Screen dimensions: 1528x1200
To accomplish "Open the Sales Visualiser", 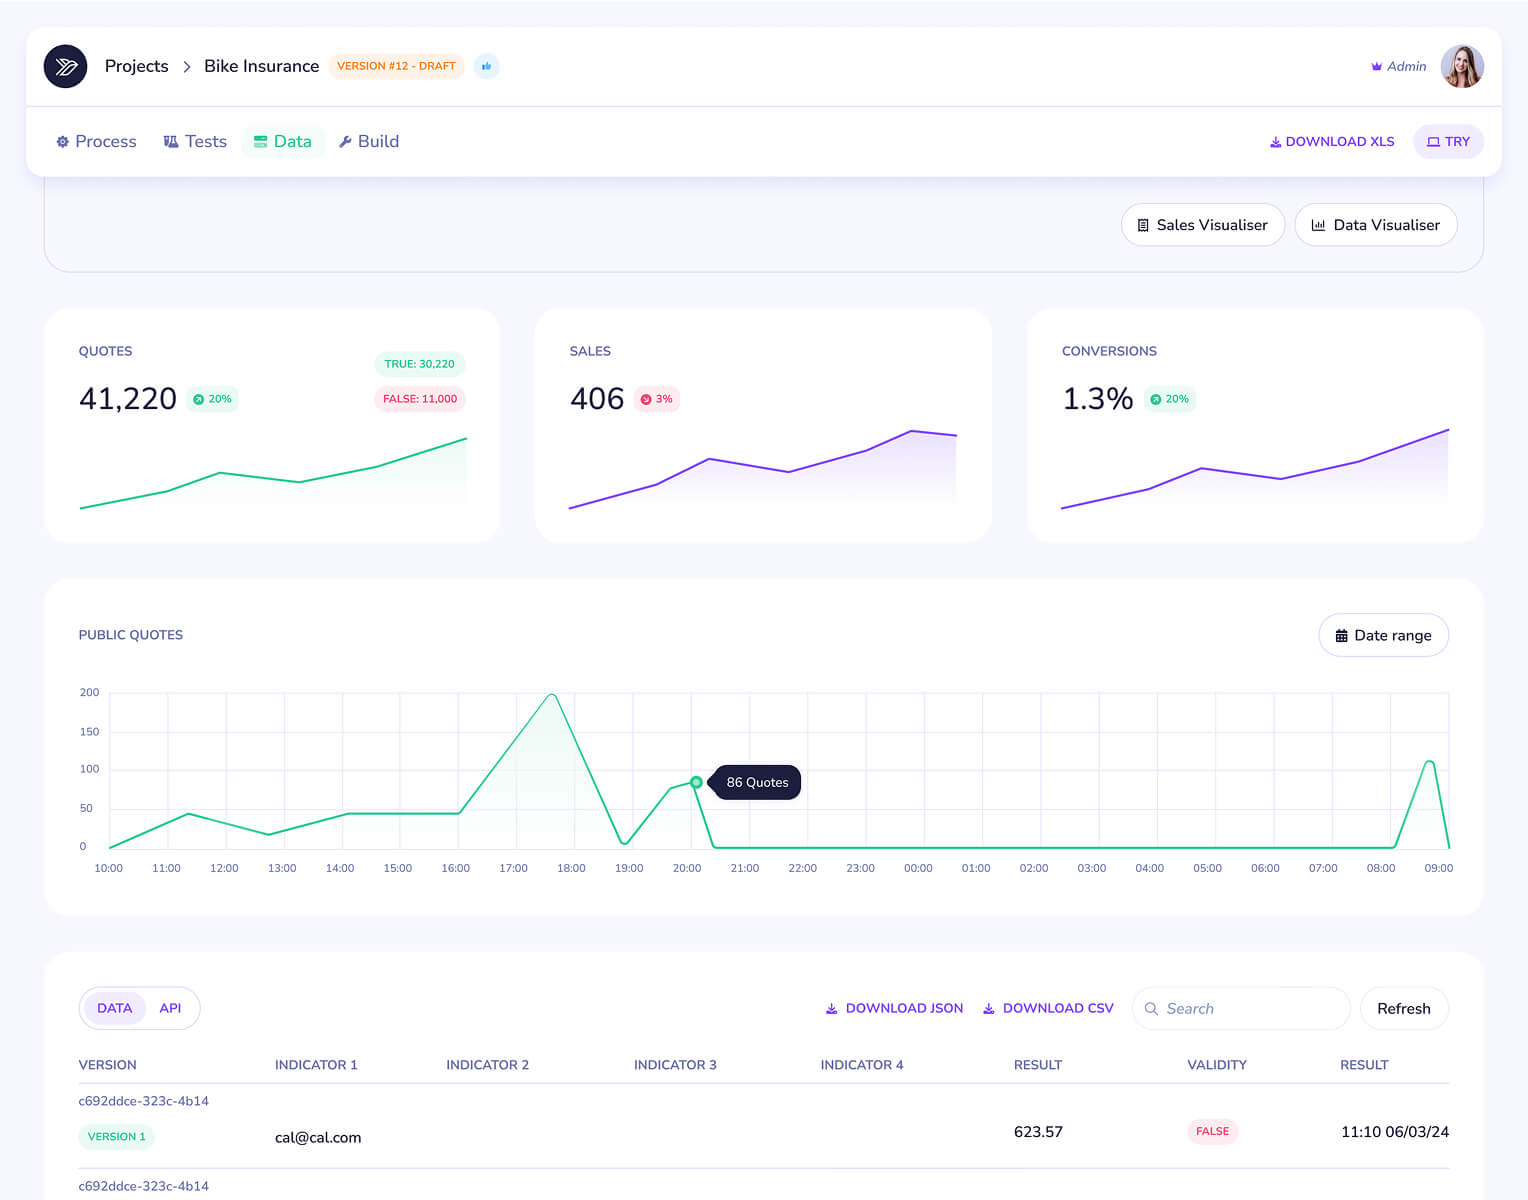I will click(x=1203, y=225).
